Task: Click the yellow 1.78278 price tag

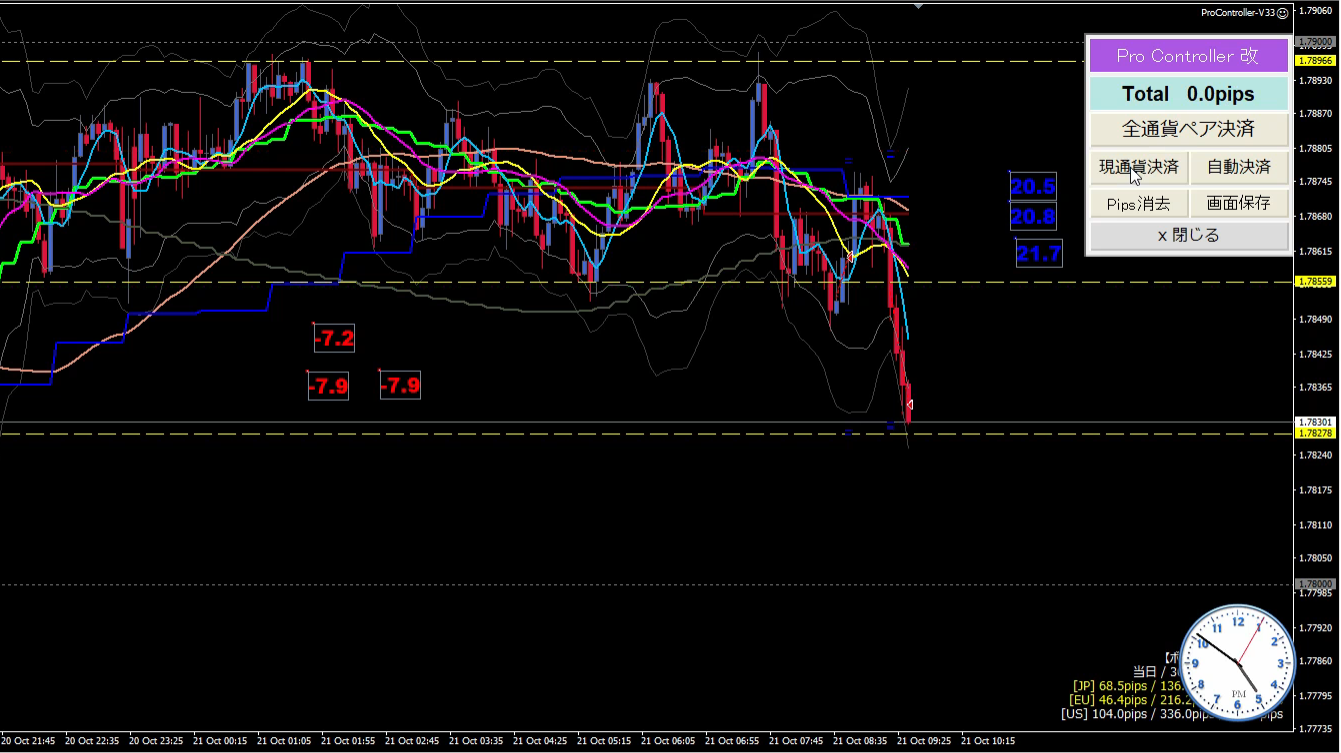Action: [x=1314, y=433]
